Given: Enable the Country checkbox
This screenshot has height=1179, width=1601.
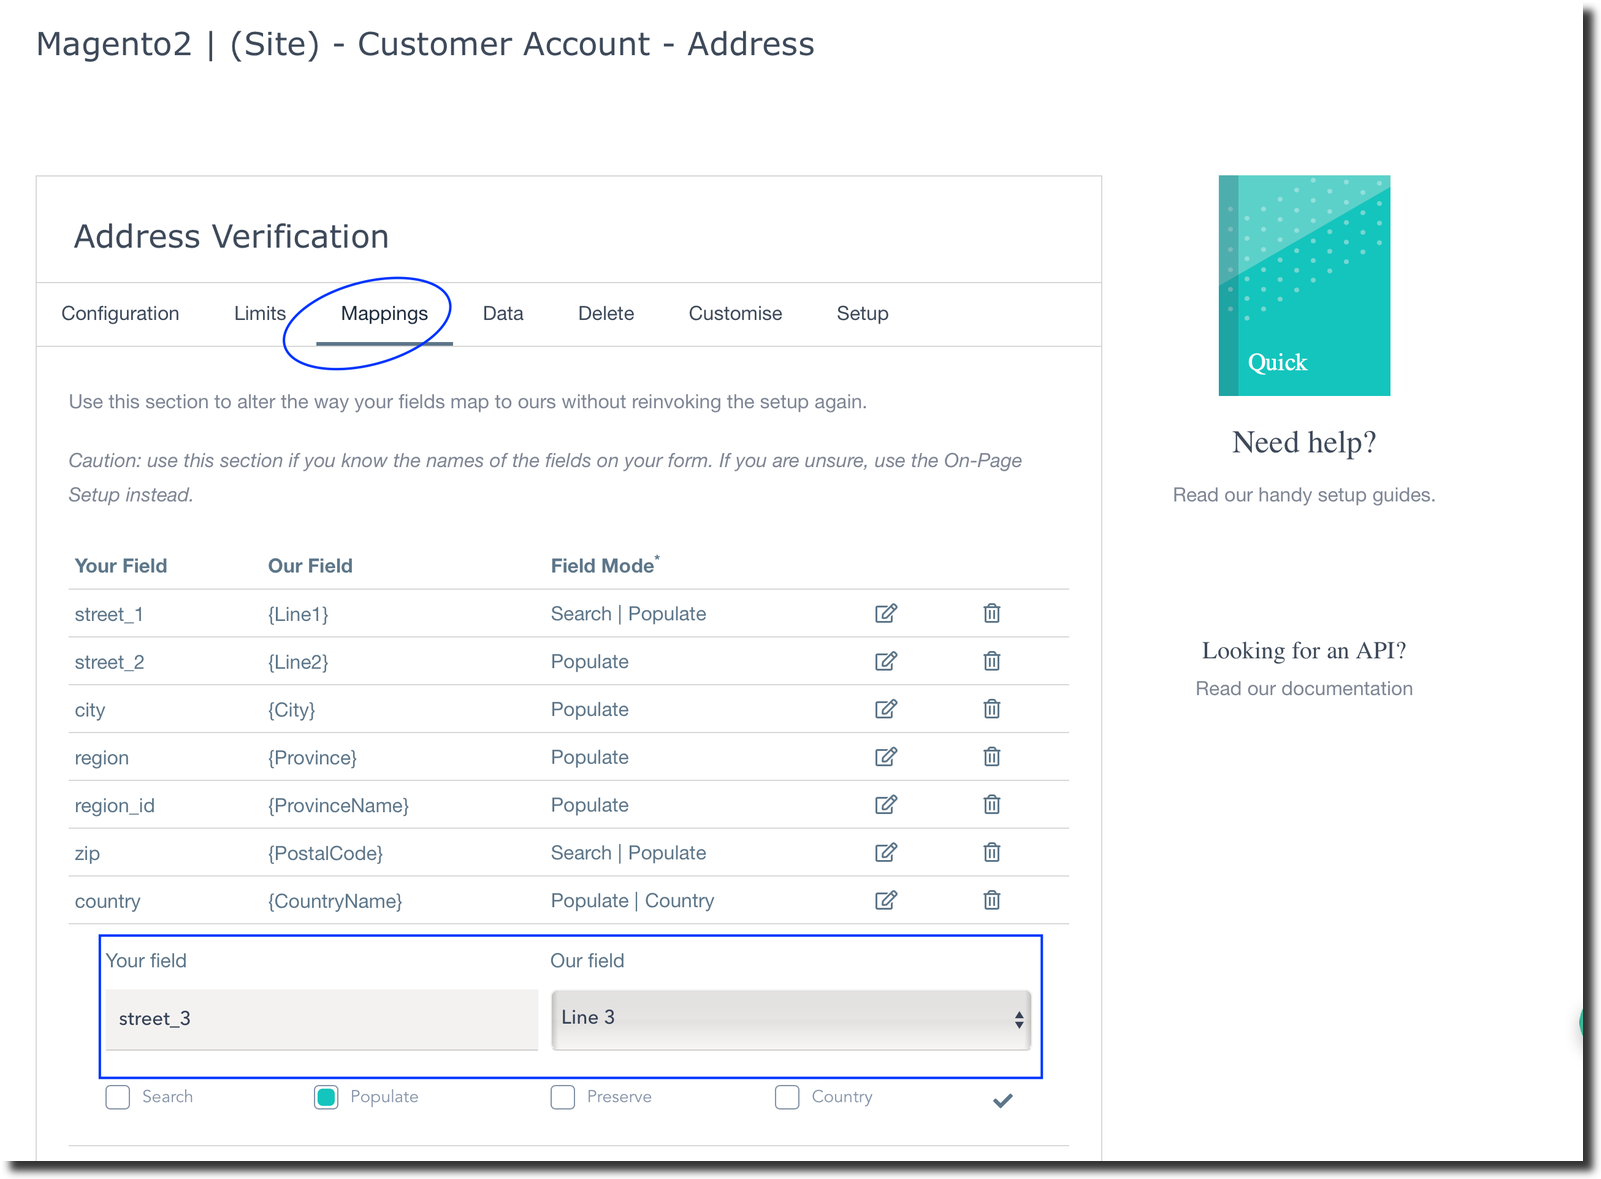Looking at the screenshot, I should tap(787, 1097).
